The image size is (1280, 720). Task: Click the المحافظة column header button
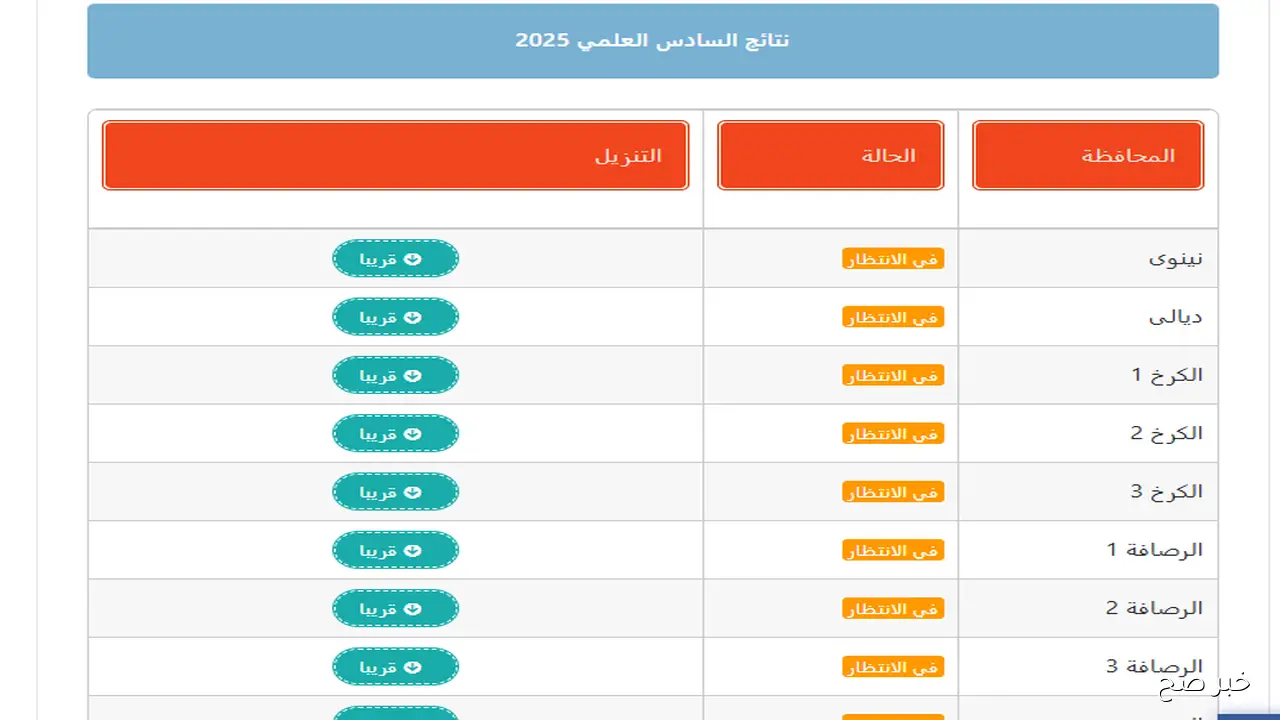click(x=1087, y=155)
